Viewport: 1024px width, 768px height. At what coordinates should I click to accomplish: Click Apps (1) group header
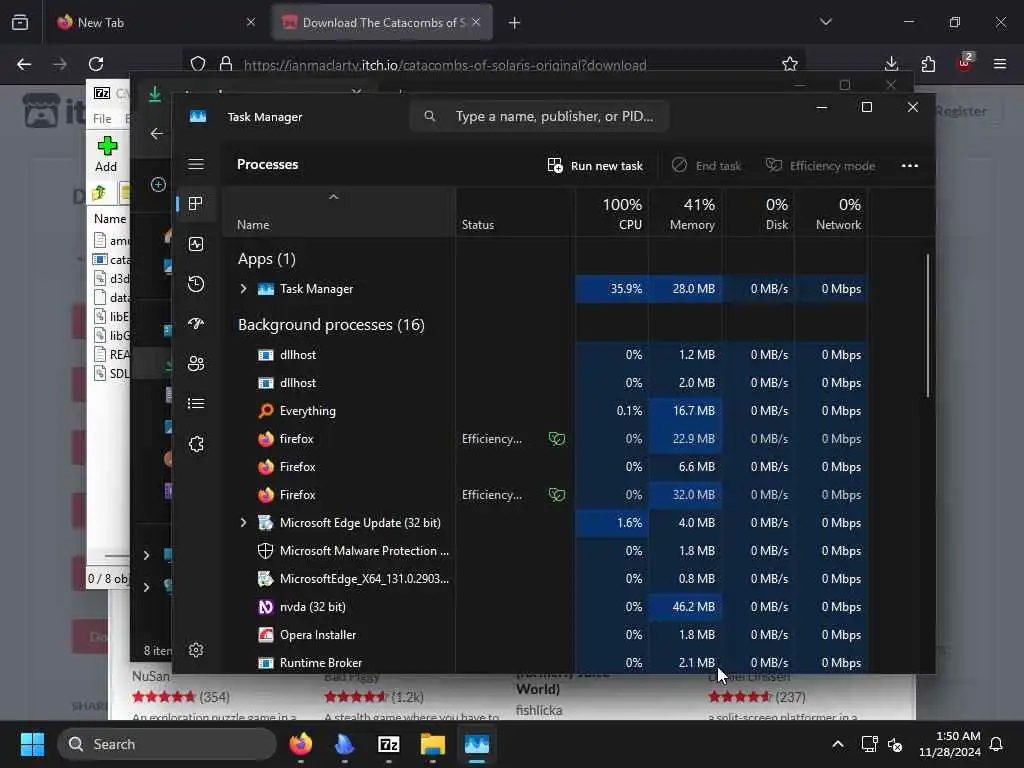(x=266, y=259)
